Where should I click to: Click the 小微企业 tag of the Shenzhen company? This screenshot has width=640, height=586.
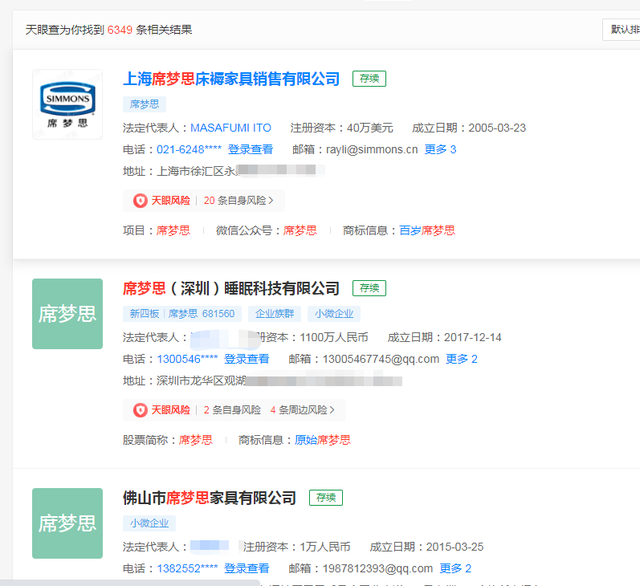pyautogui.click(x=333, y=314)
